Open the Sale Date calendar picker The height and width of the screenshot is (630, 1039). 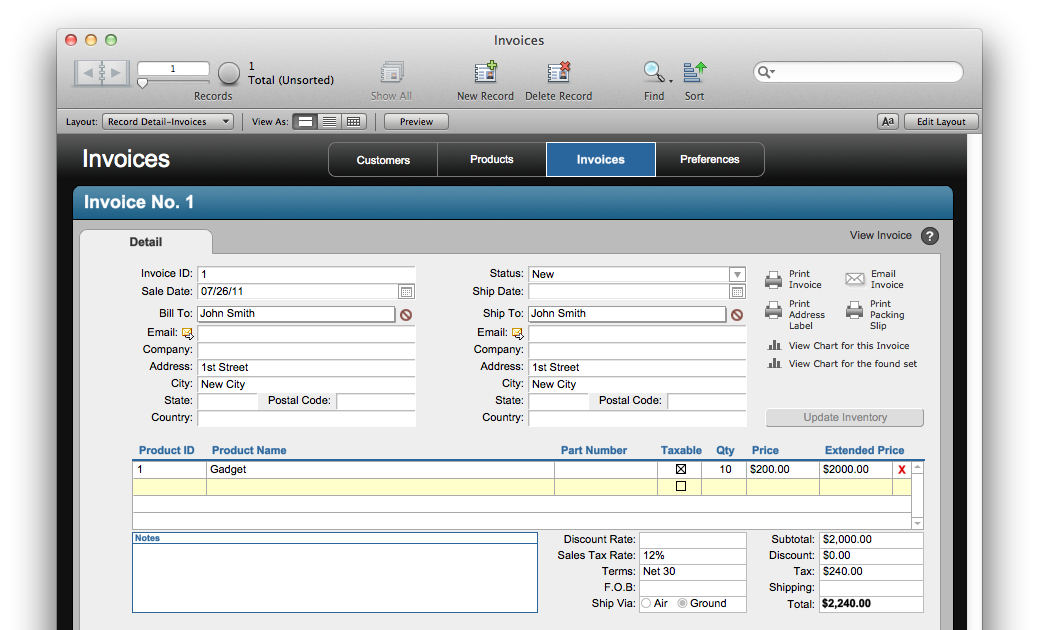[x=406, y=291]
